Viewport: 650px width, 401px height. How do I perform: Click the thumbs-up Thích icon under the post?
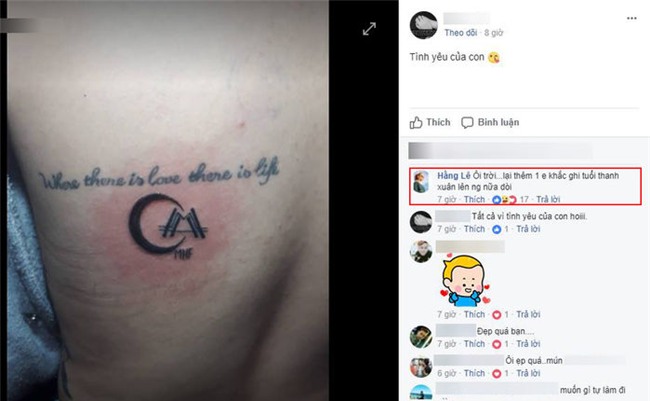point(416,122)
